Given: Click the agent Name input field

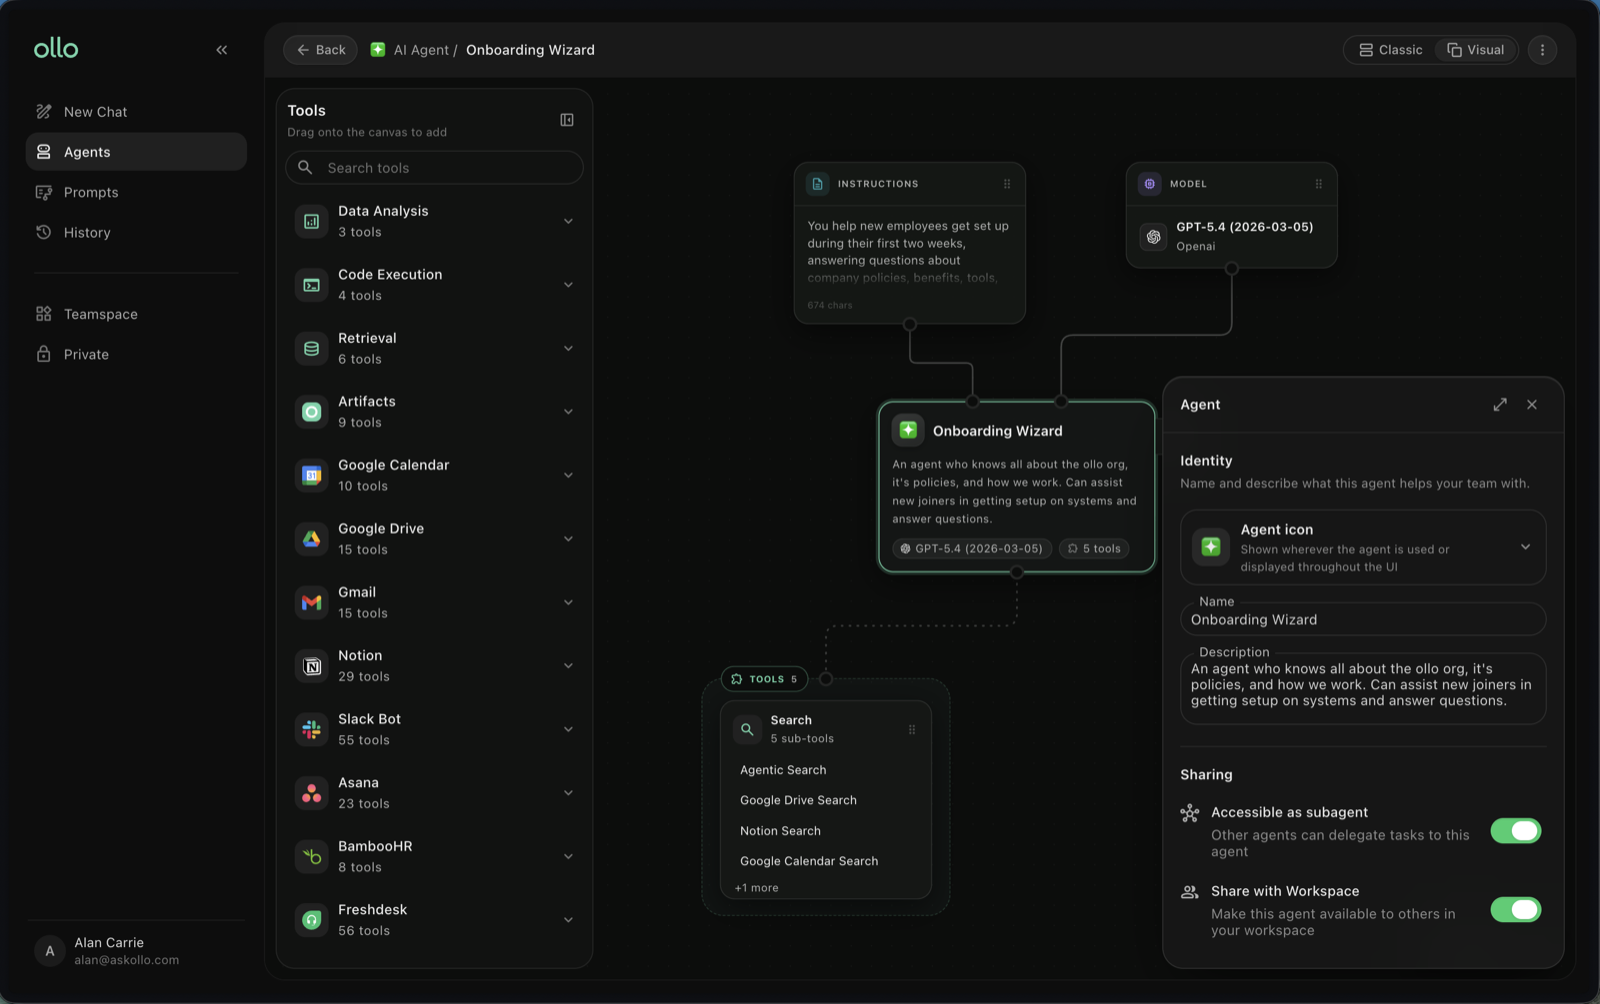Looking at the screenshot, I should [1363, 620].
